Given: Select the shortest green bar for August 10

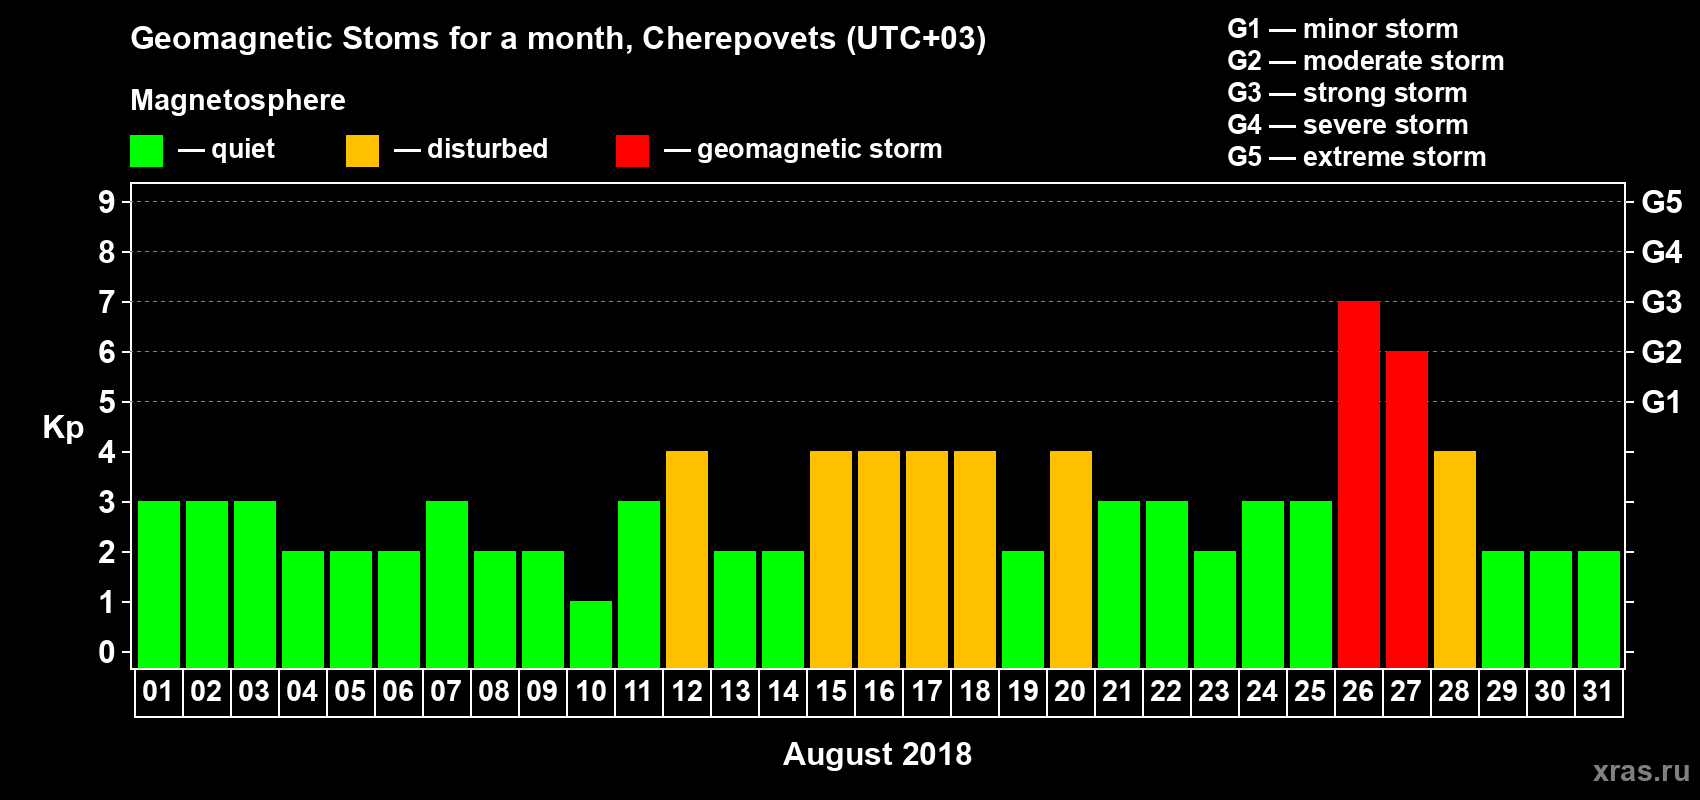Looking at the screenshot, I should (x=591, y=634).
